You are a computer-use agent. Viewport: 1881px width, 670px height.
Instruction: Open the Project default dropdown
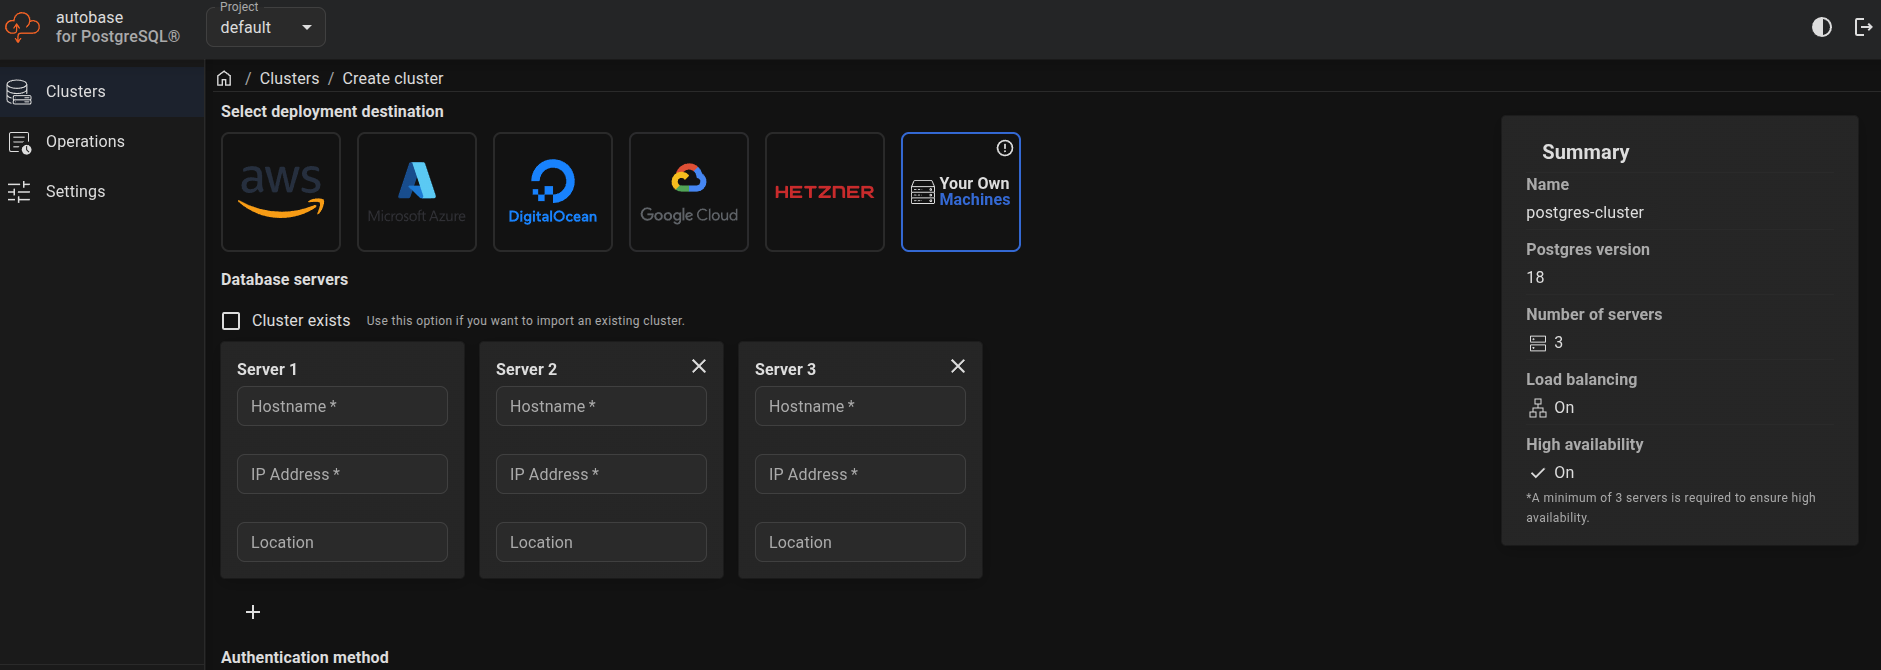point(266,27)
